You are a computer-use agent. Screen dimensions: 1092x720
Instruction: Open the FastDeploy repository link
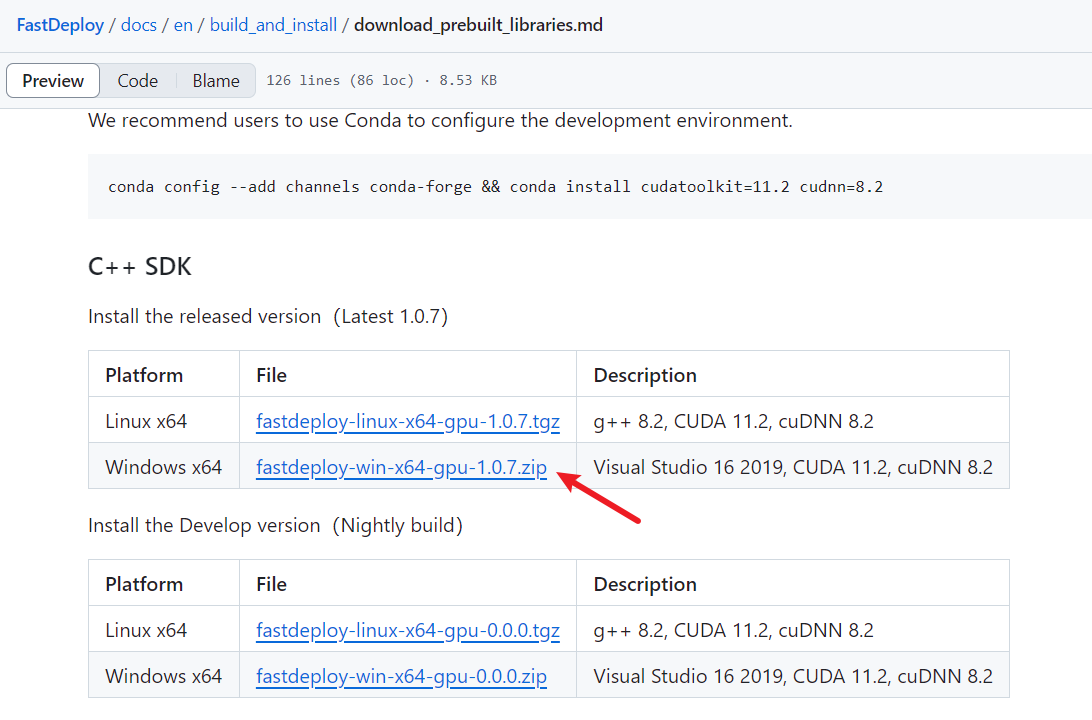point(60,24)
